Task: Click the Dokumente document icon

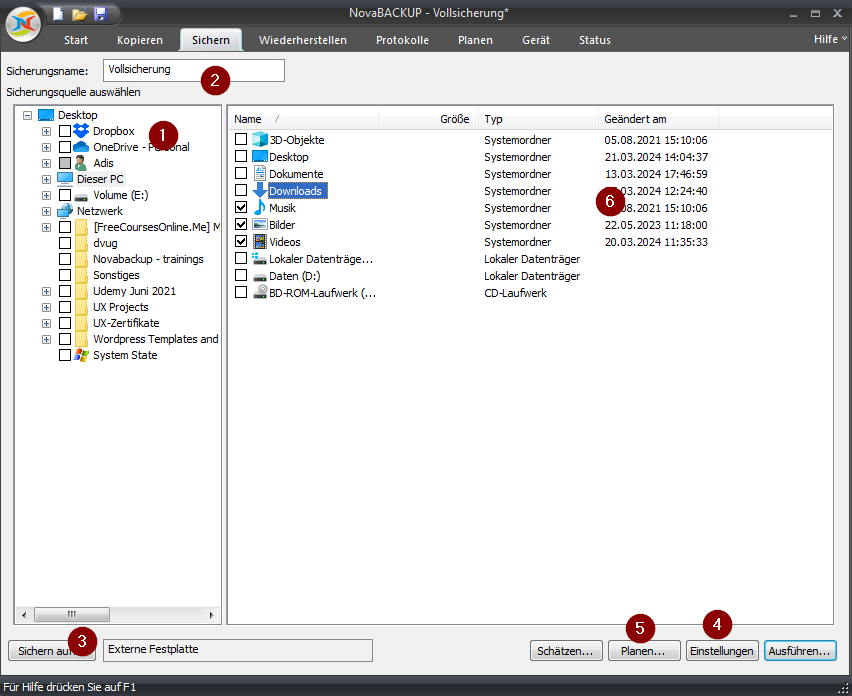Action: pyautogui.click(x=260, y=174)
